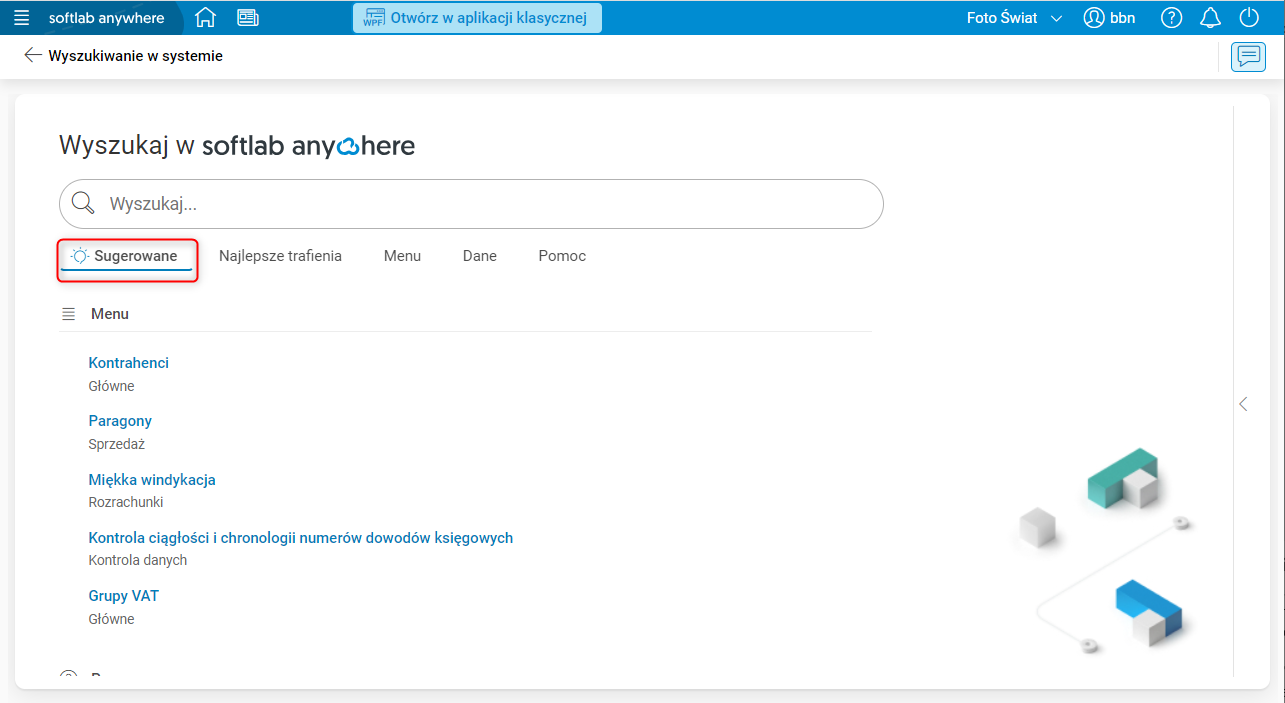Click the power logout icon
This screenshot has height=703, width=1285.
[1249, 18]
